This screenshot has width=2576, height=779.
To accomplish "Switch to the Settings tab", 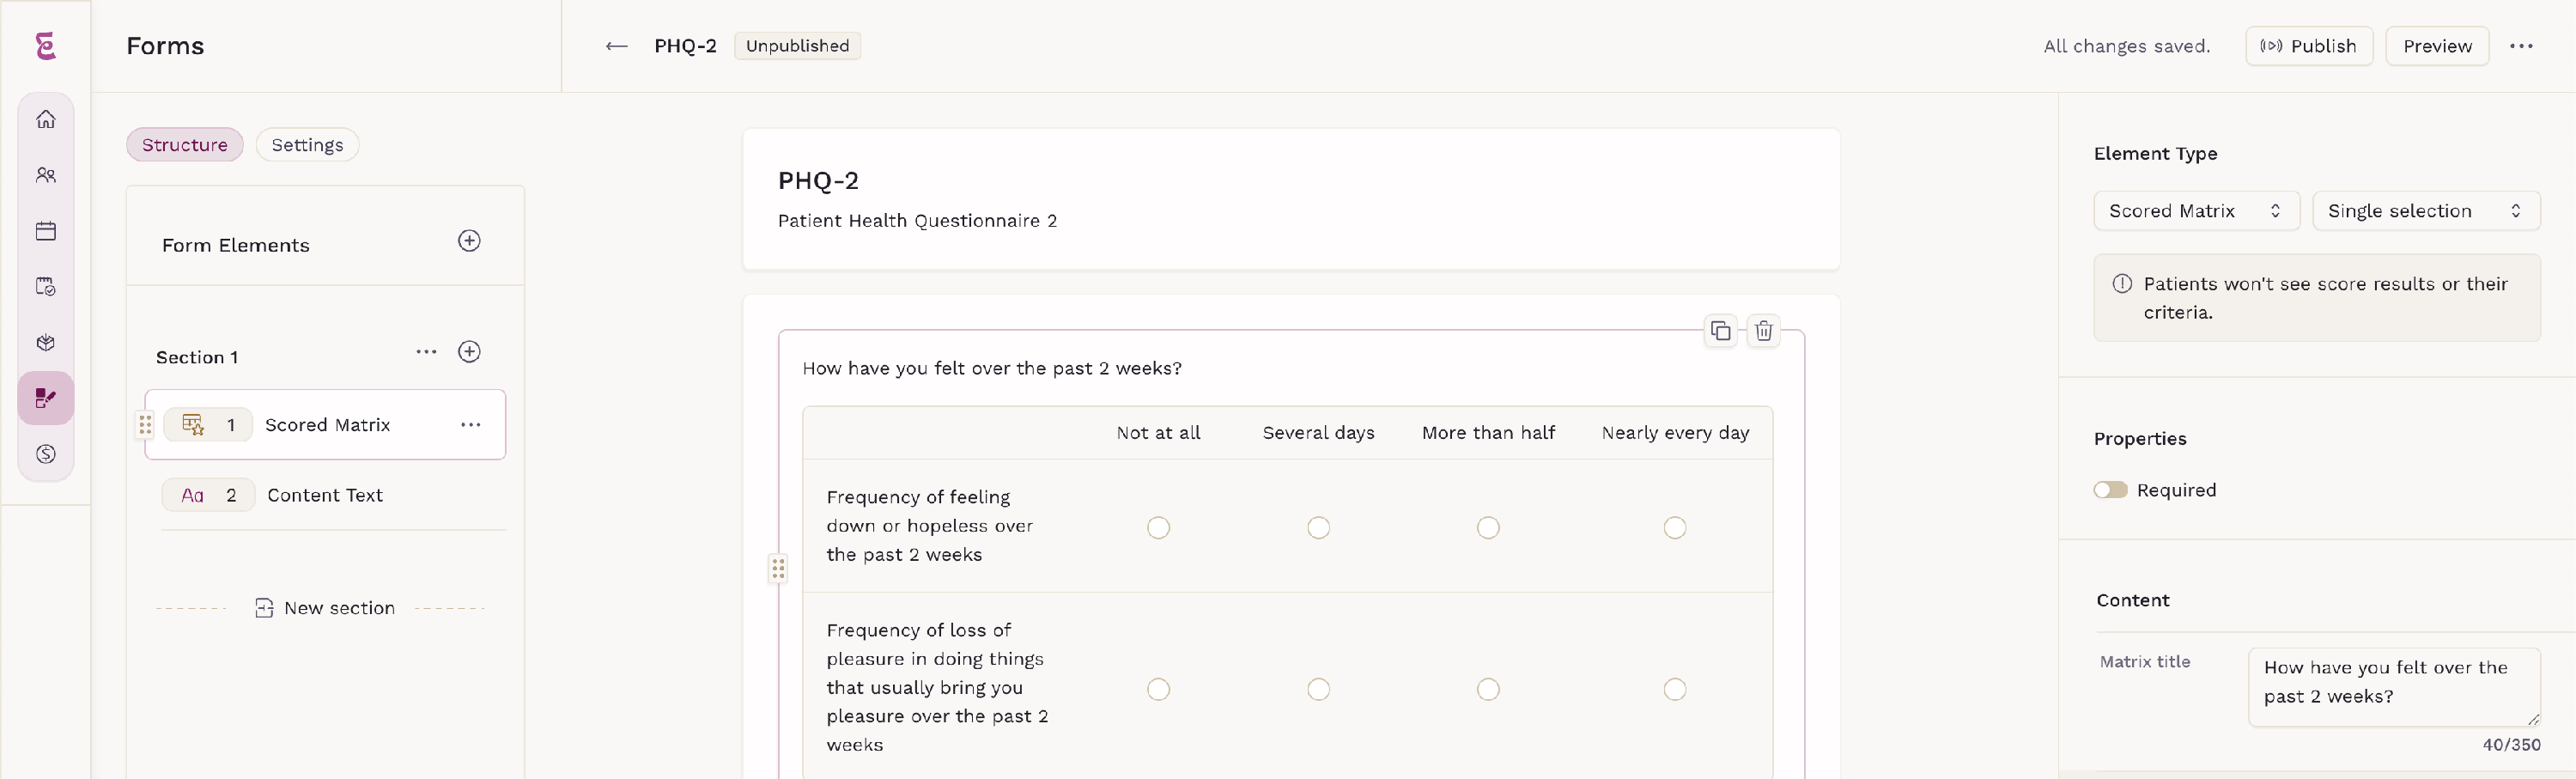I will (307, 145).
